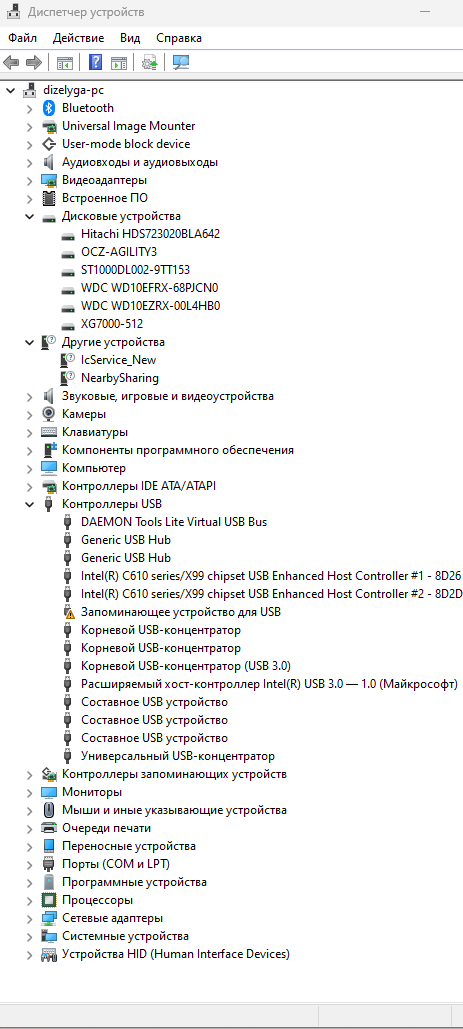Viewport: 463px width, 1029px height.
Task: Collapse the Другие устройства category
Action: pyautogui.click(x=30, y=342)
